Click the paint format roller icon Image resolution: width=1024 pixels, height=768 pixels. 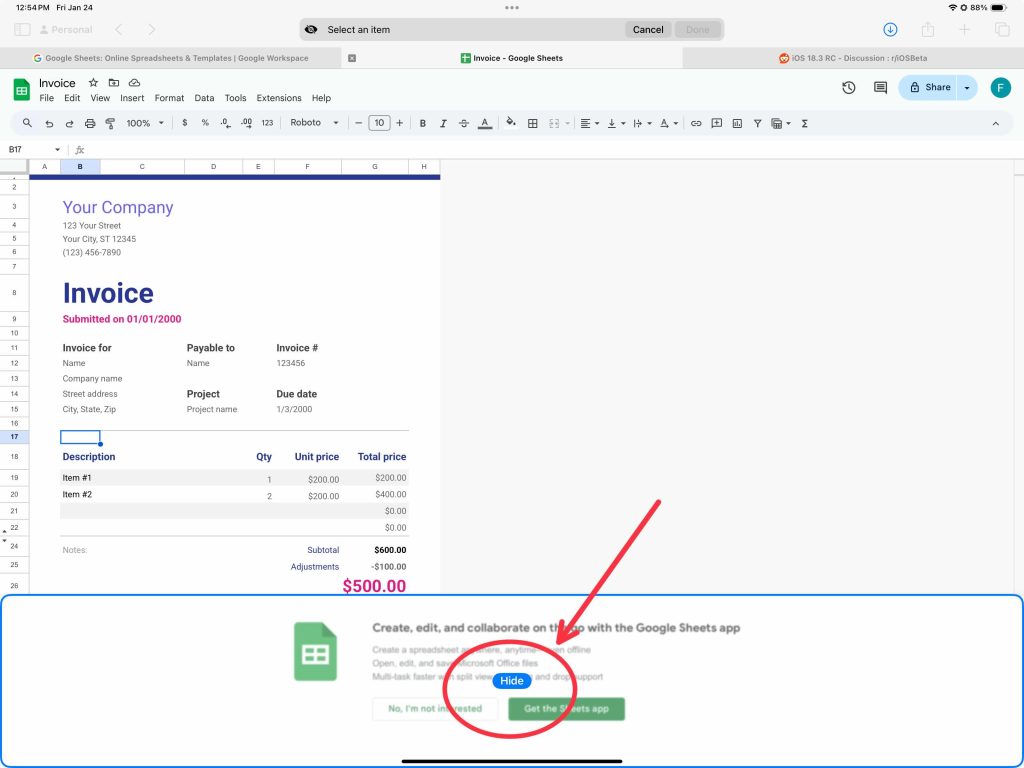tap(110, 123)
